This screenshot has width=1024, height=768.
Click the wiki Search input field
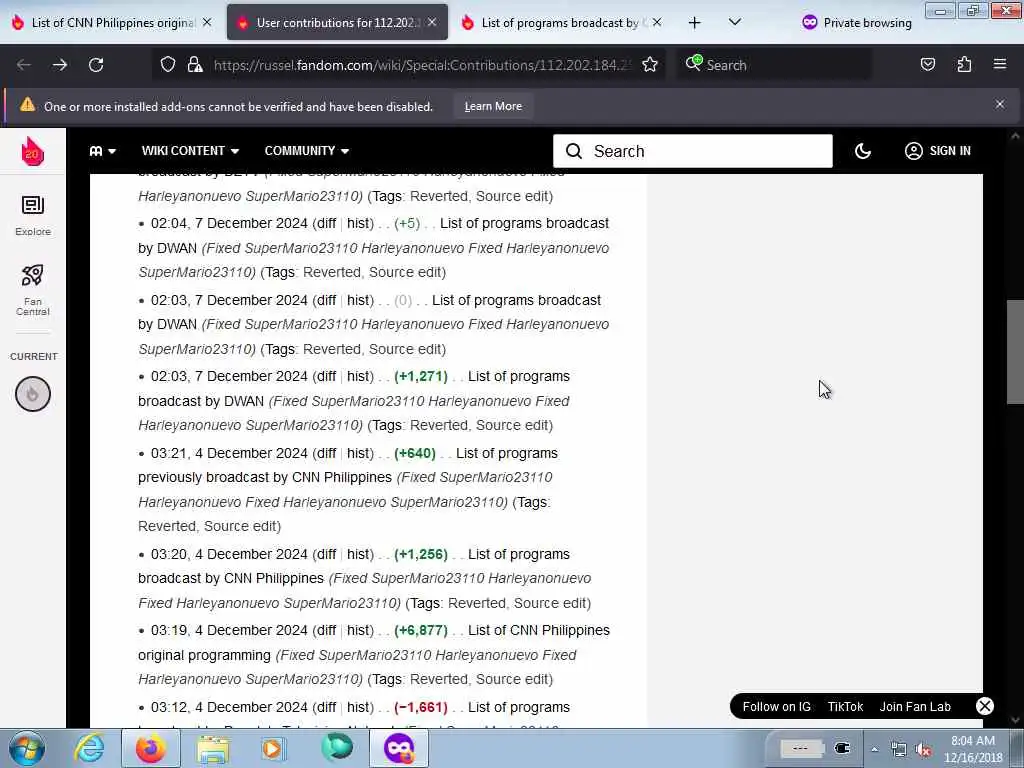pyautogui.click(x=693, y=151)
